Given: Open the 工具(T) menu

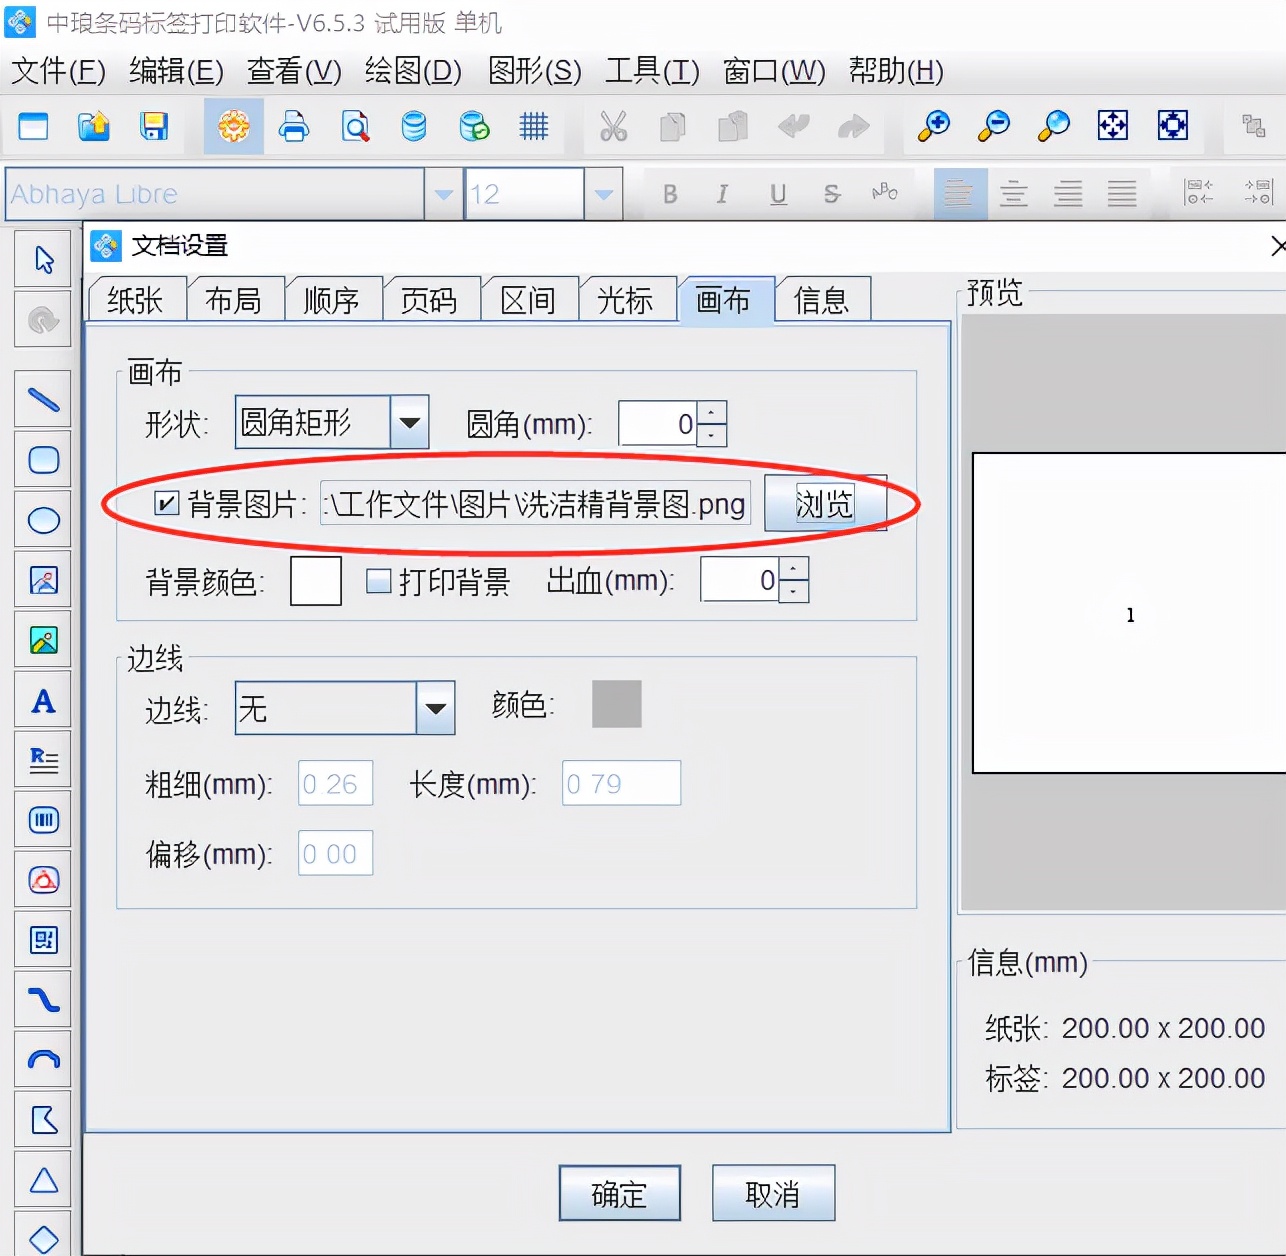Looking at the screenshot, I should click(652, 71).
